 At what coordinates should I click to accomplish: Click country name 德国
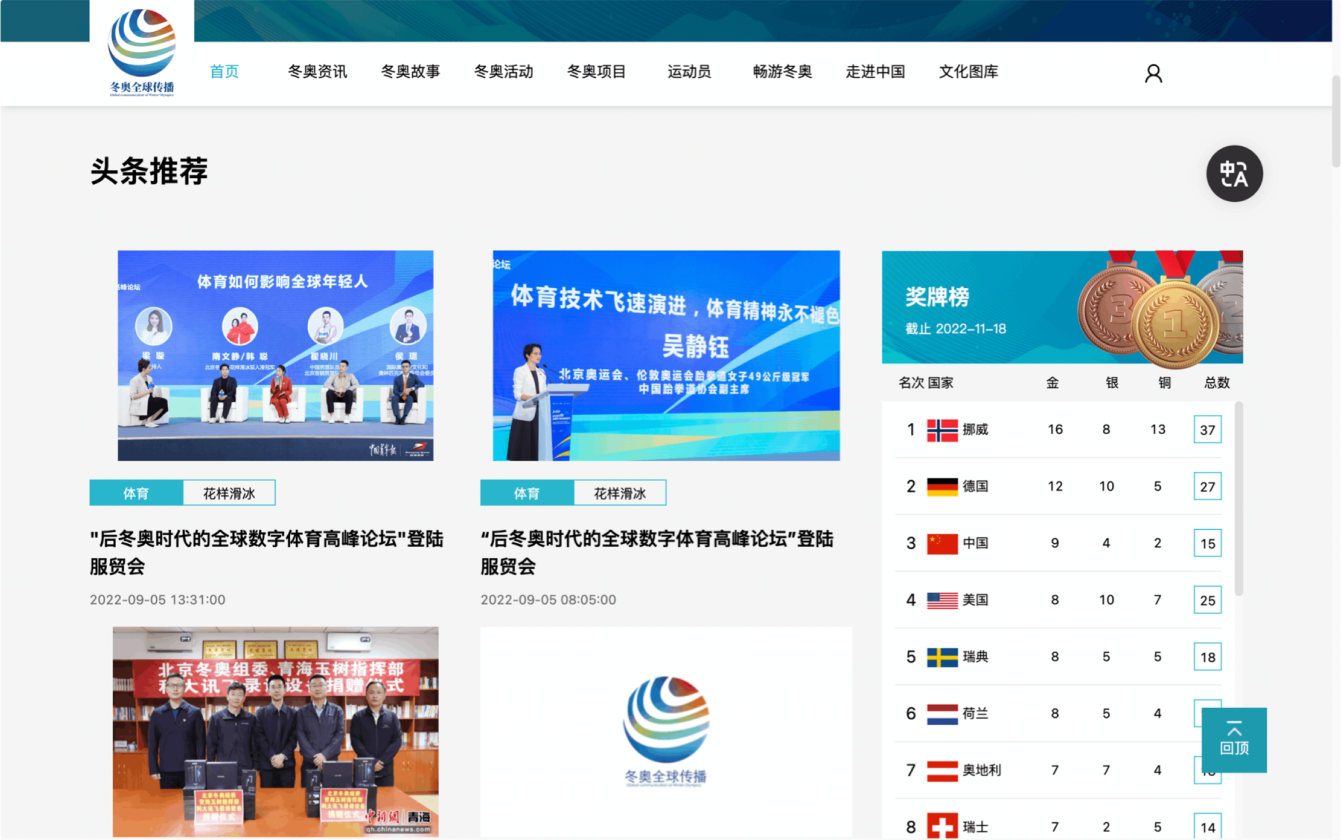pos(975,487)
